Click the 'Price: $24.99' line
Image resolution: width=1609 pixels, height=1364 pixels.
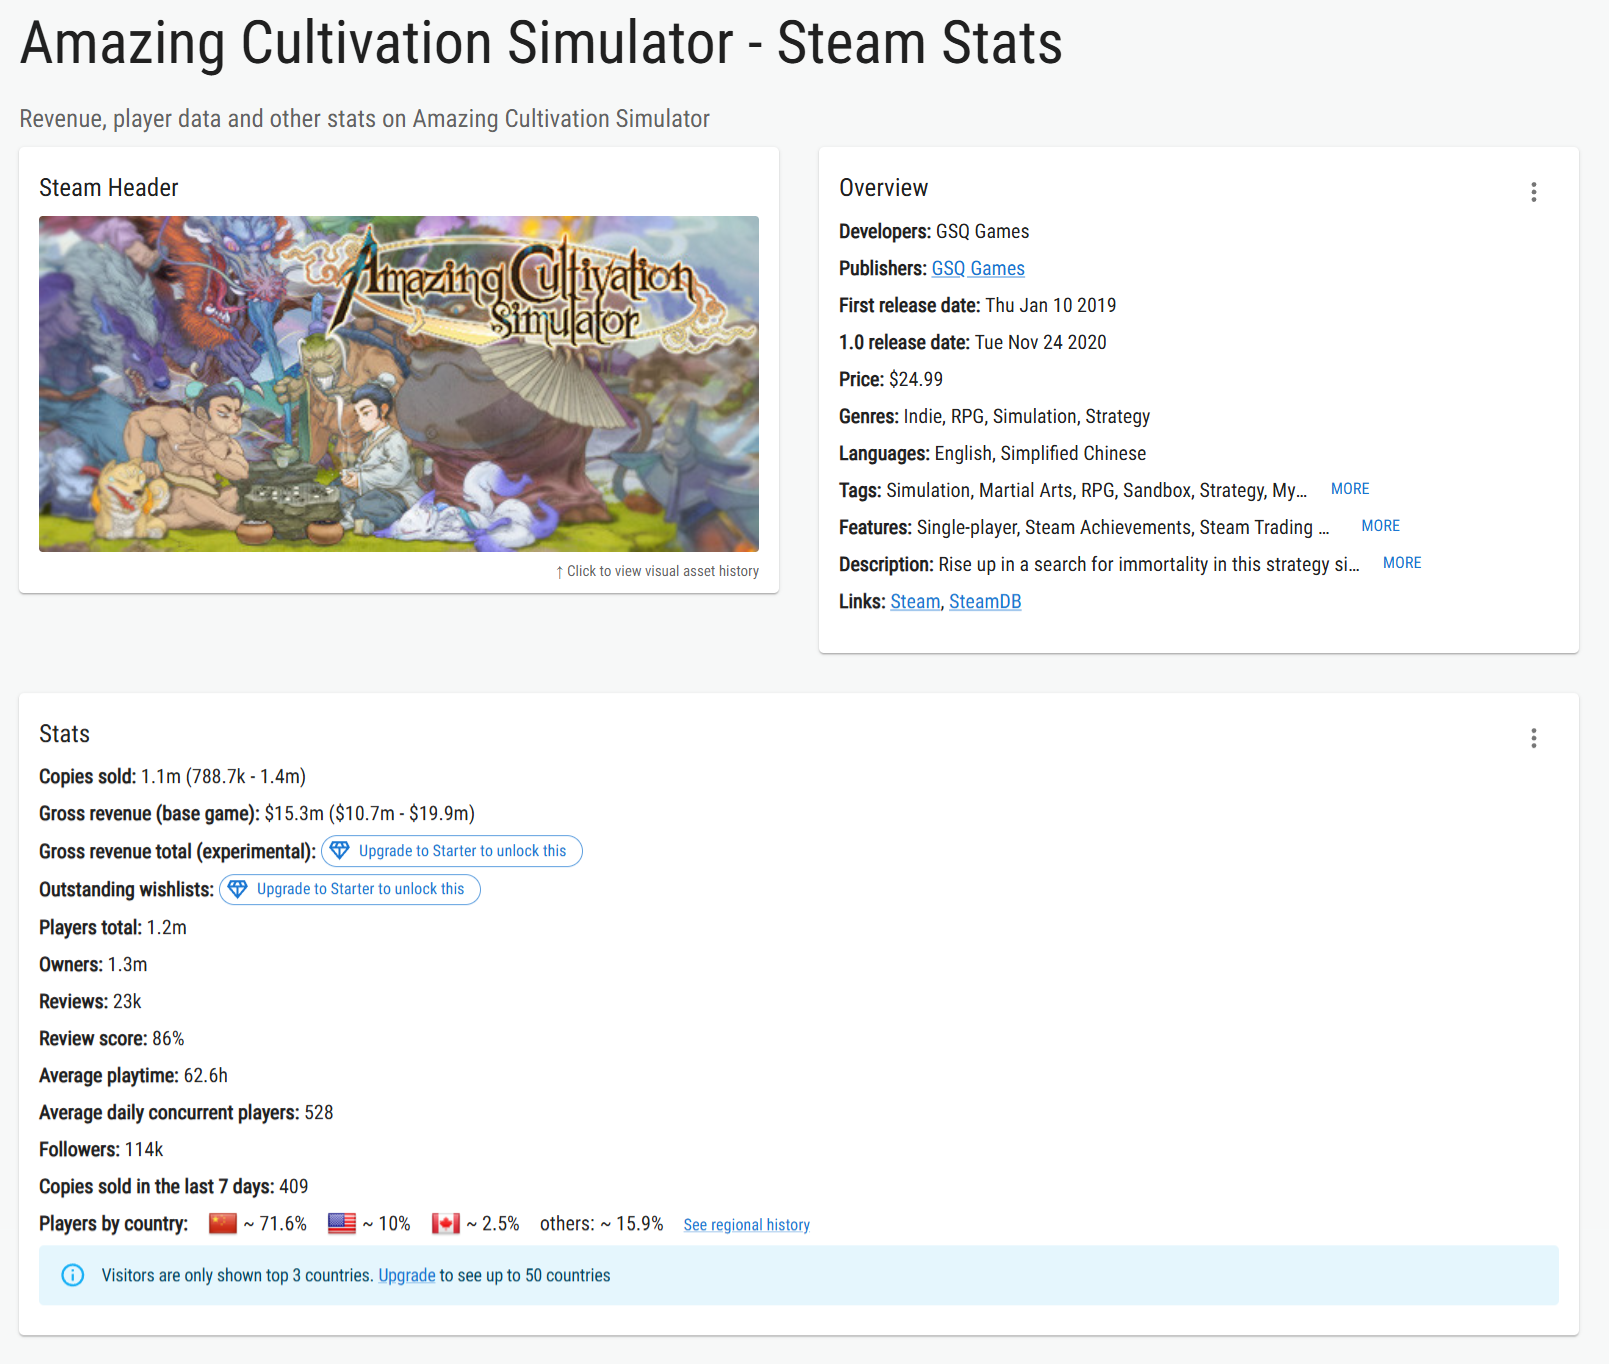[891, 379]
